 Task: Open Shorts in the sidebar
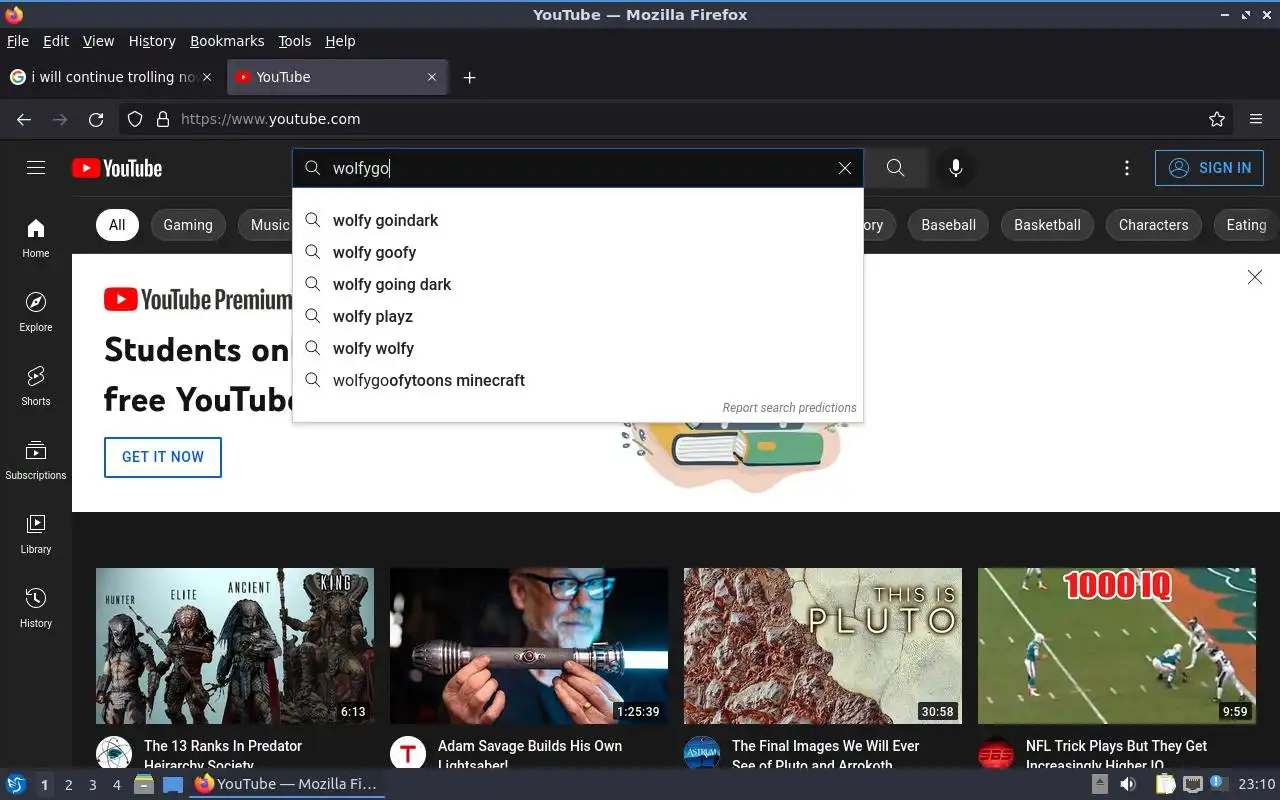pyautogui.click(x=36, y=386)
